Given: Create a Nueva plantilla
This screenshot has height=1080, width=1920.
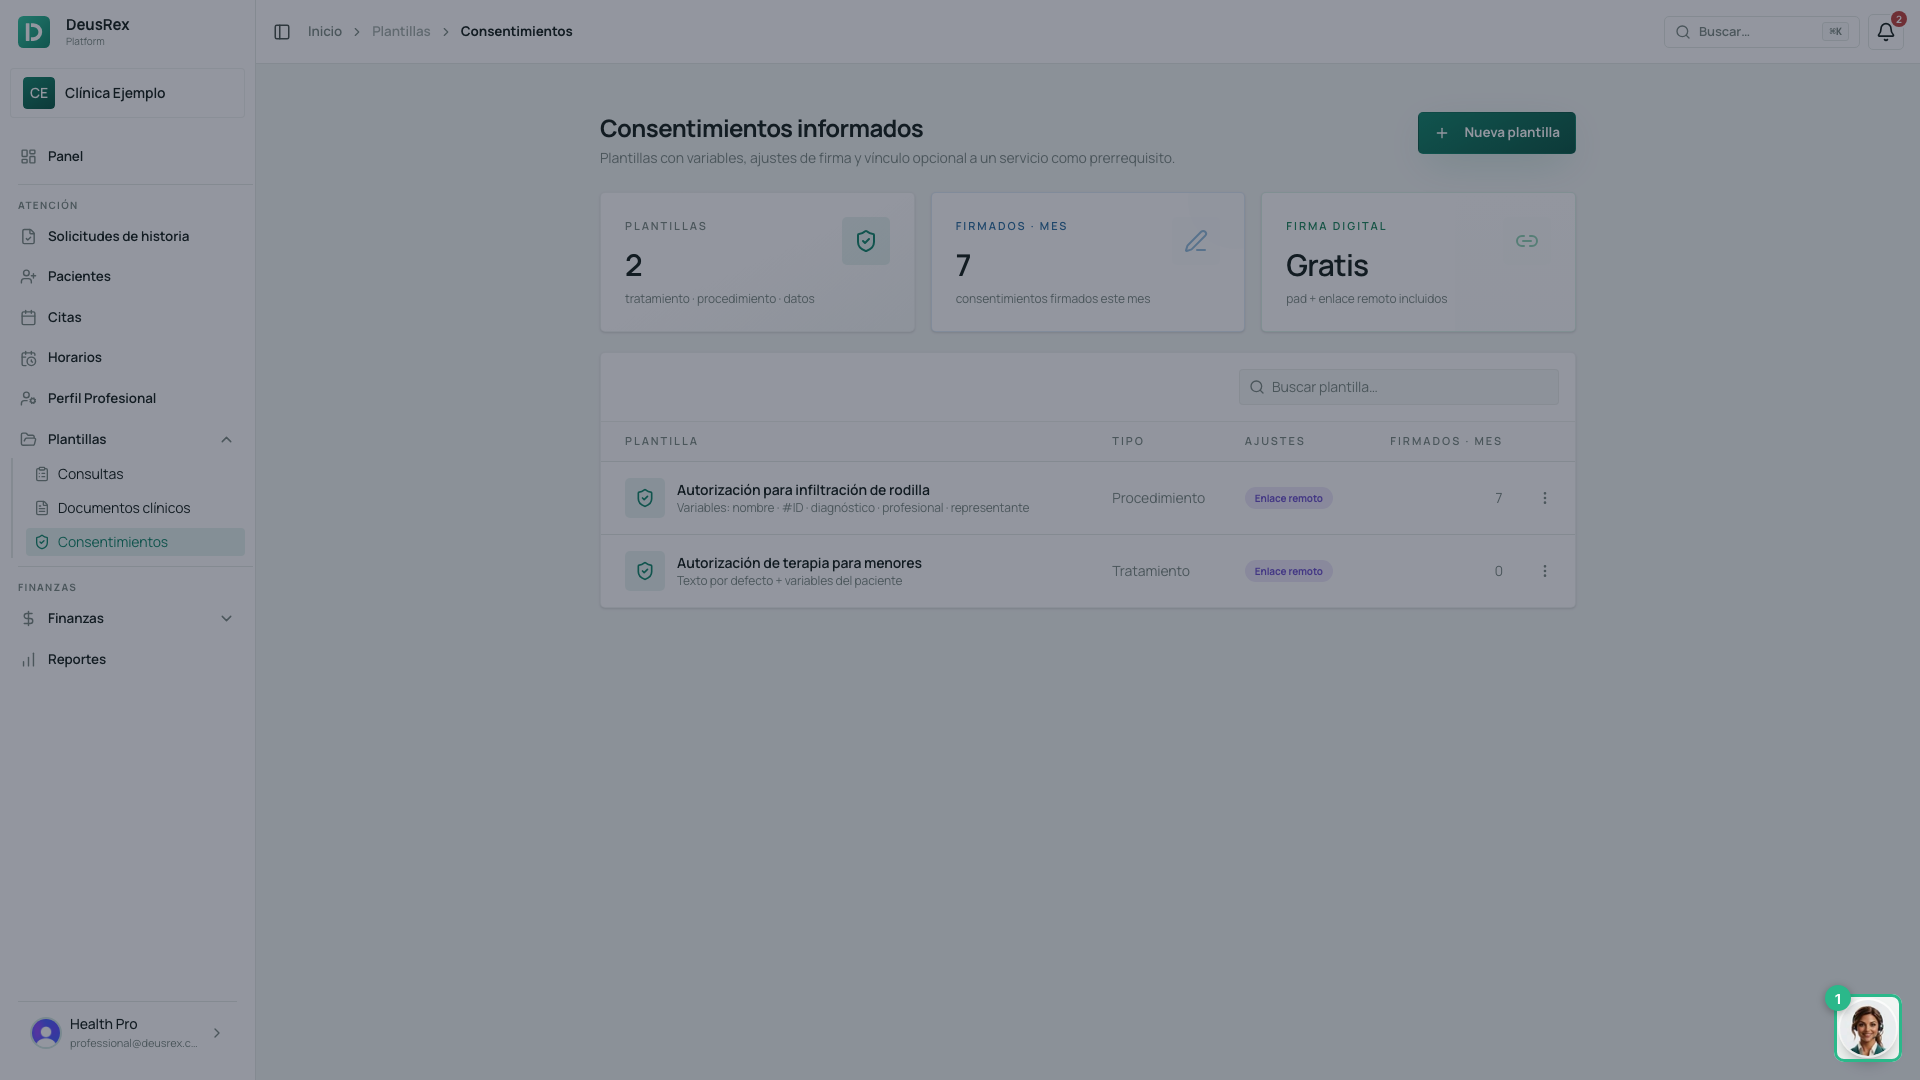Looking at the screenshot, I should coord(1496,133).
